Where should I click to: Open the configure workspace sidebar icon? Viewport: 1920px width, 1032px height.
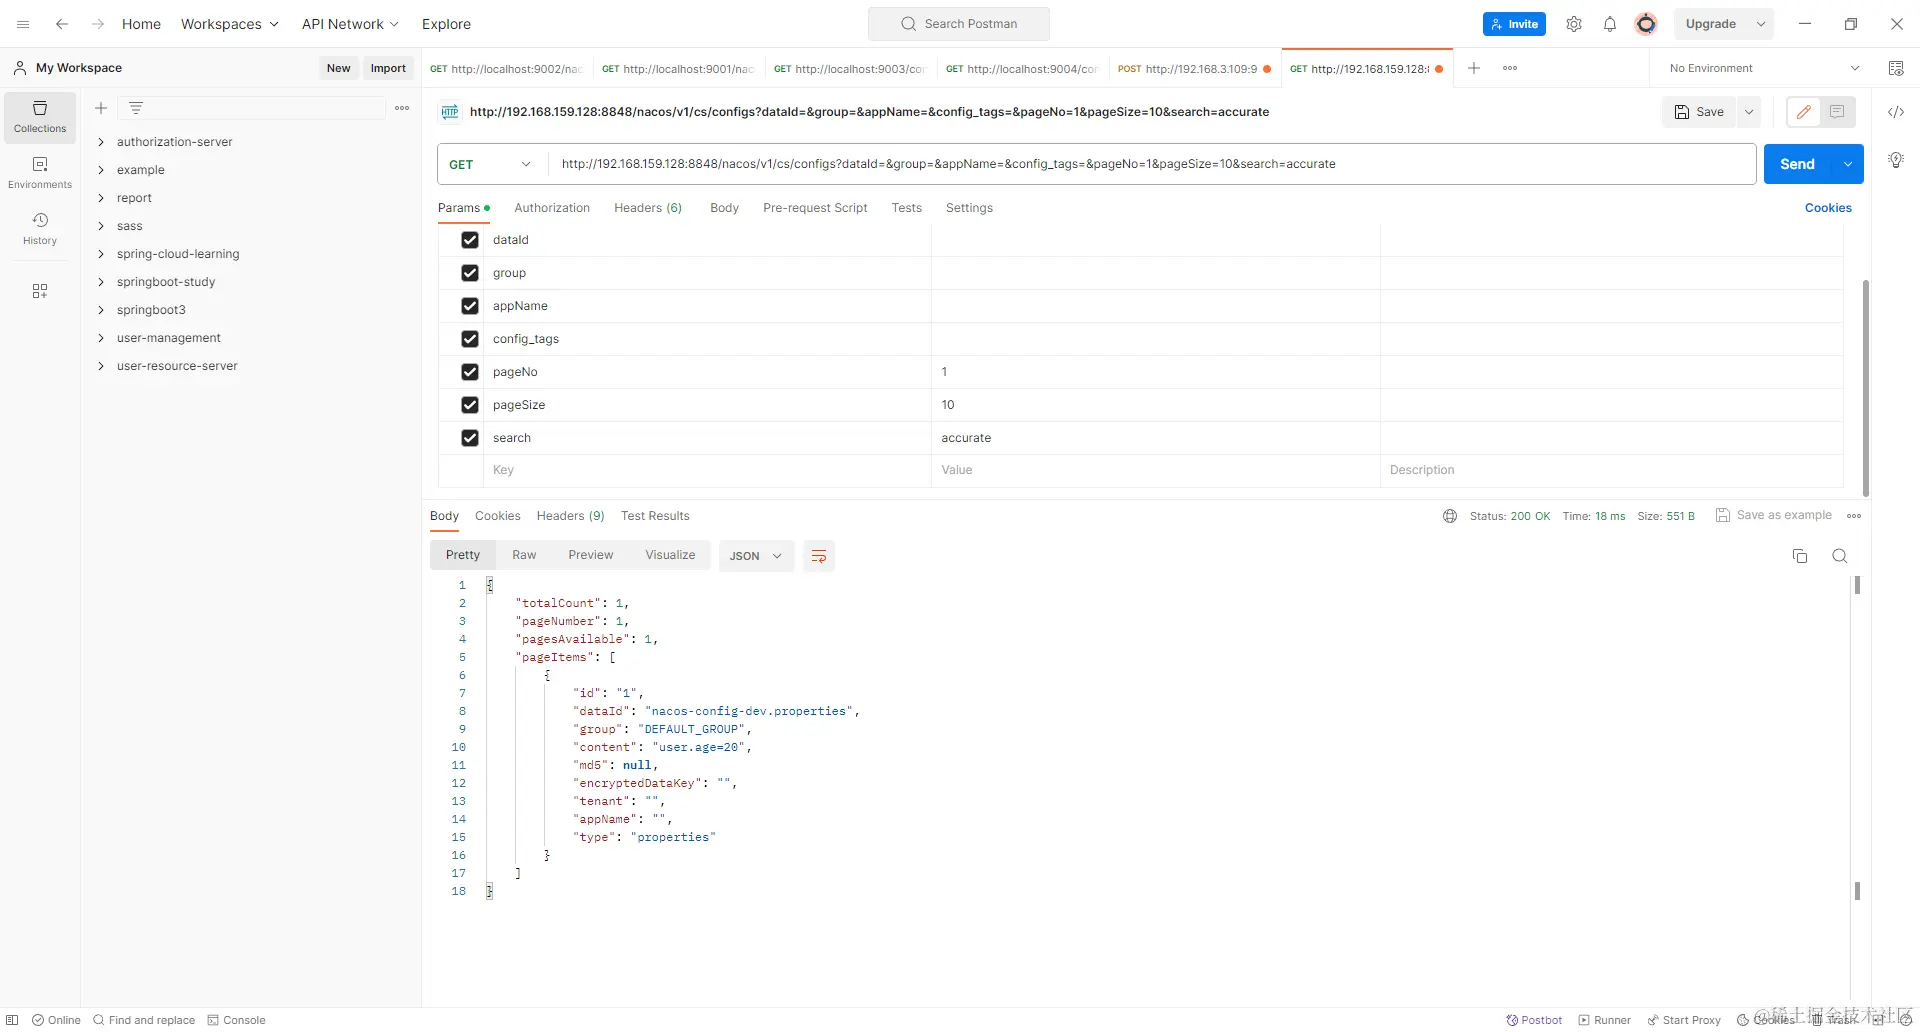pyautogui.click(x=40, y=291)
